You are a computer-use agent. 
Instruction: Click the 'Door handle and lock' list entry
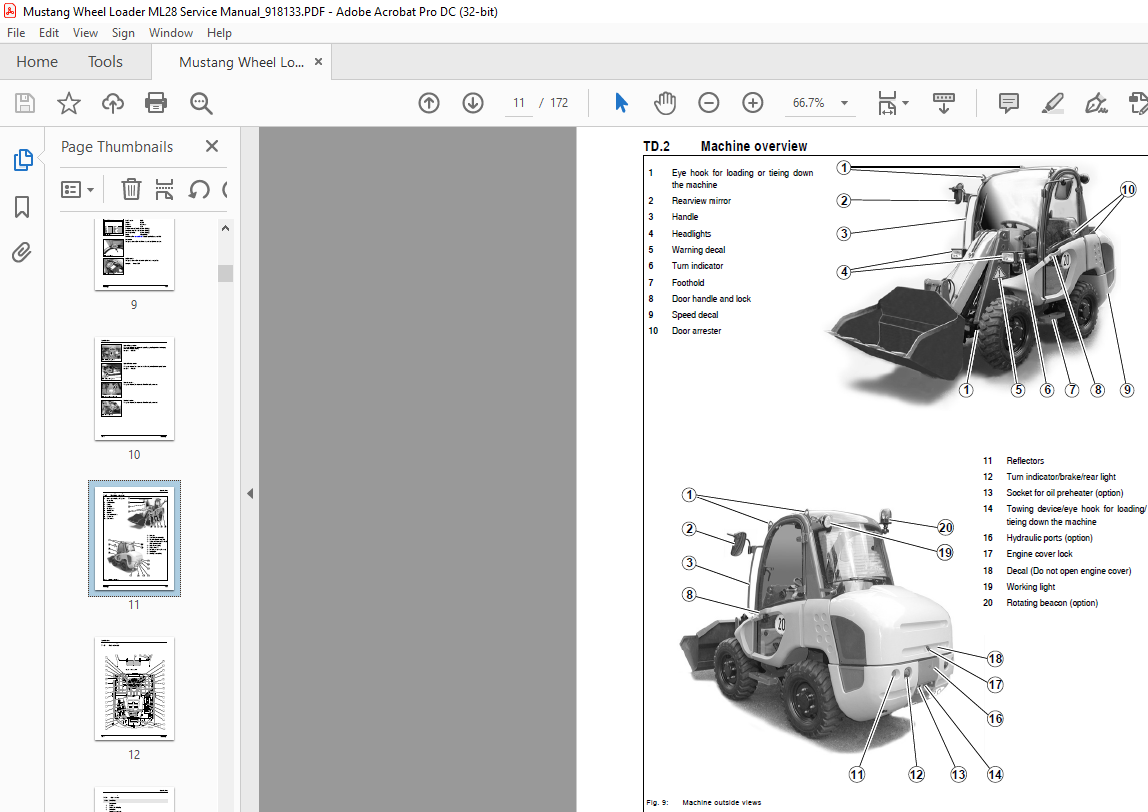711,299
